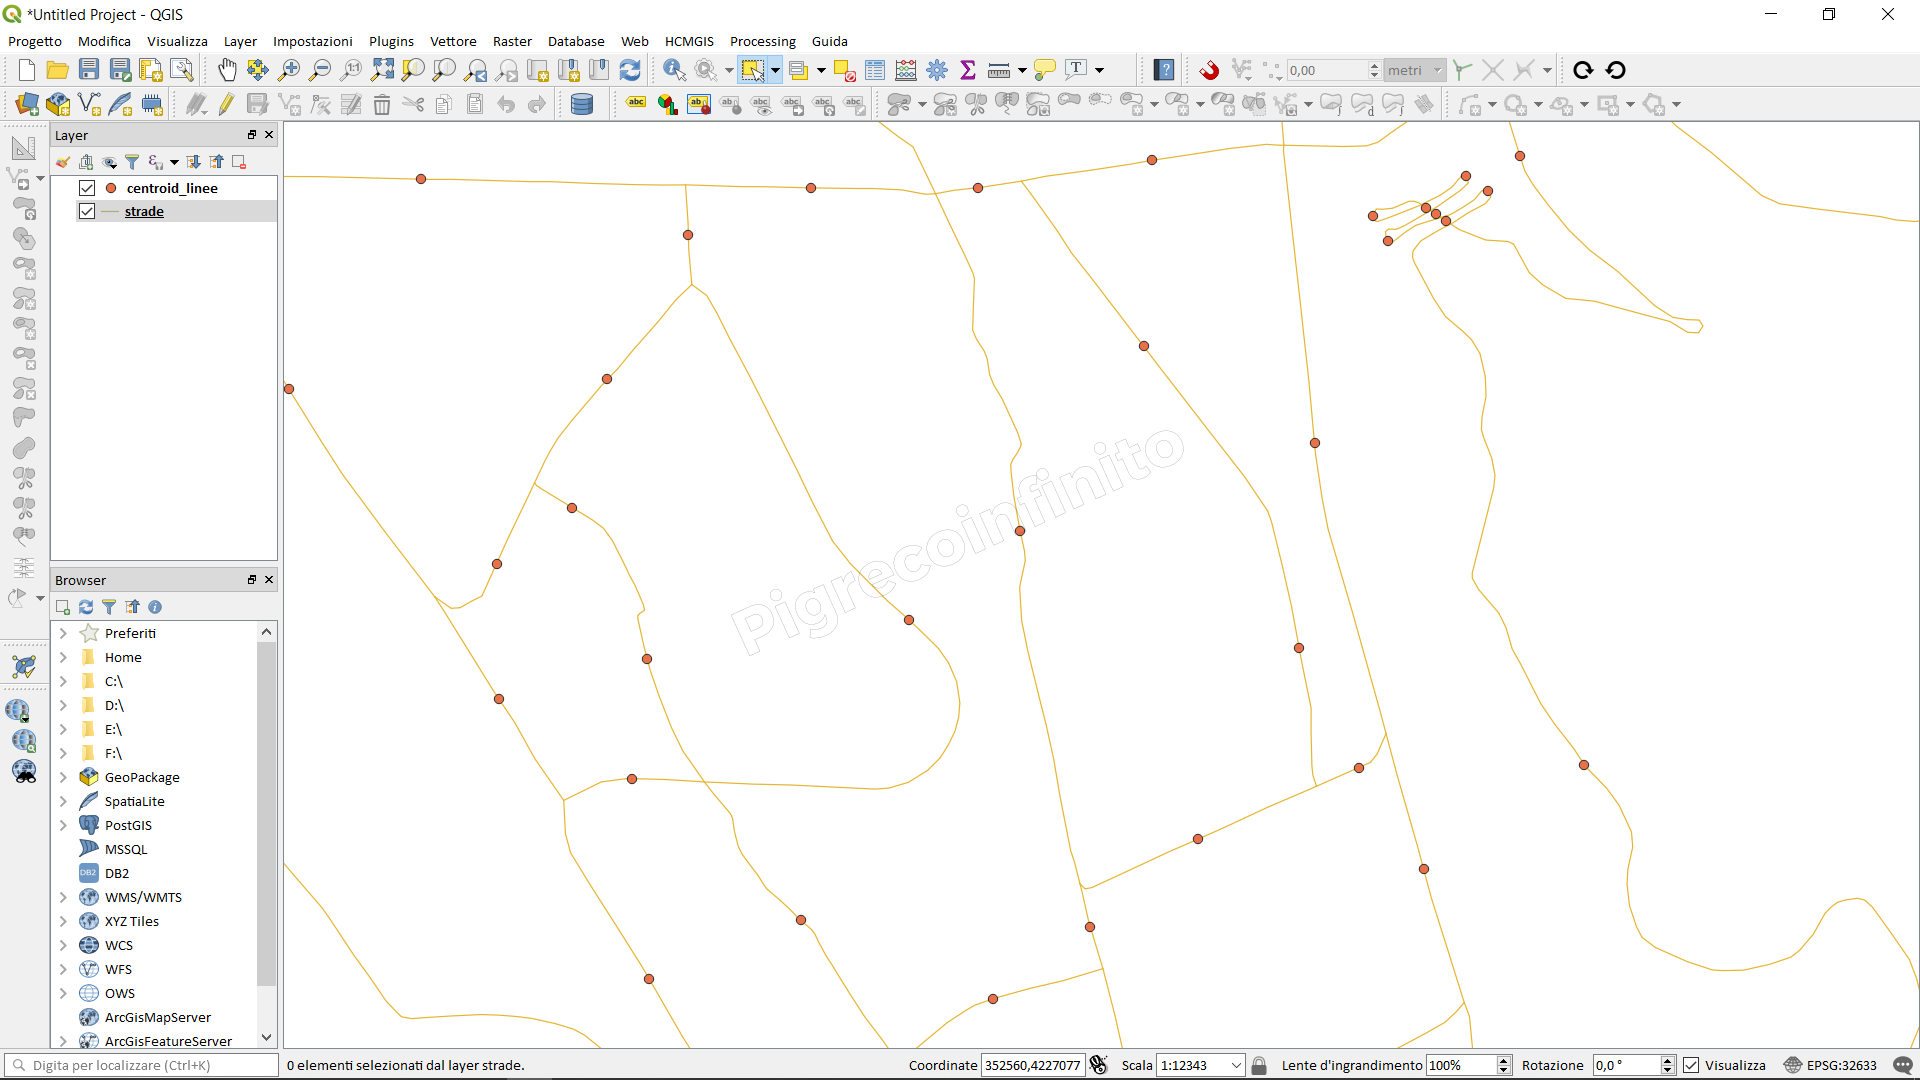This screenshot has width=1920, height=1080.
Task: Increase the magnifier percentage stepper
Action: [1504, 1061]
